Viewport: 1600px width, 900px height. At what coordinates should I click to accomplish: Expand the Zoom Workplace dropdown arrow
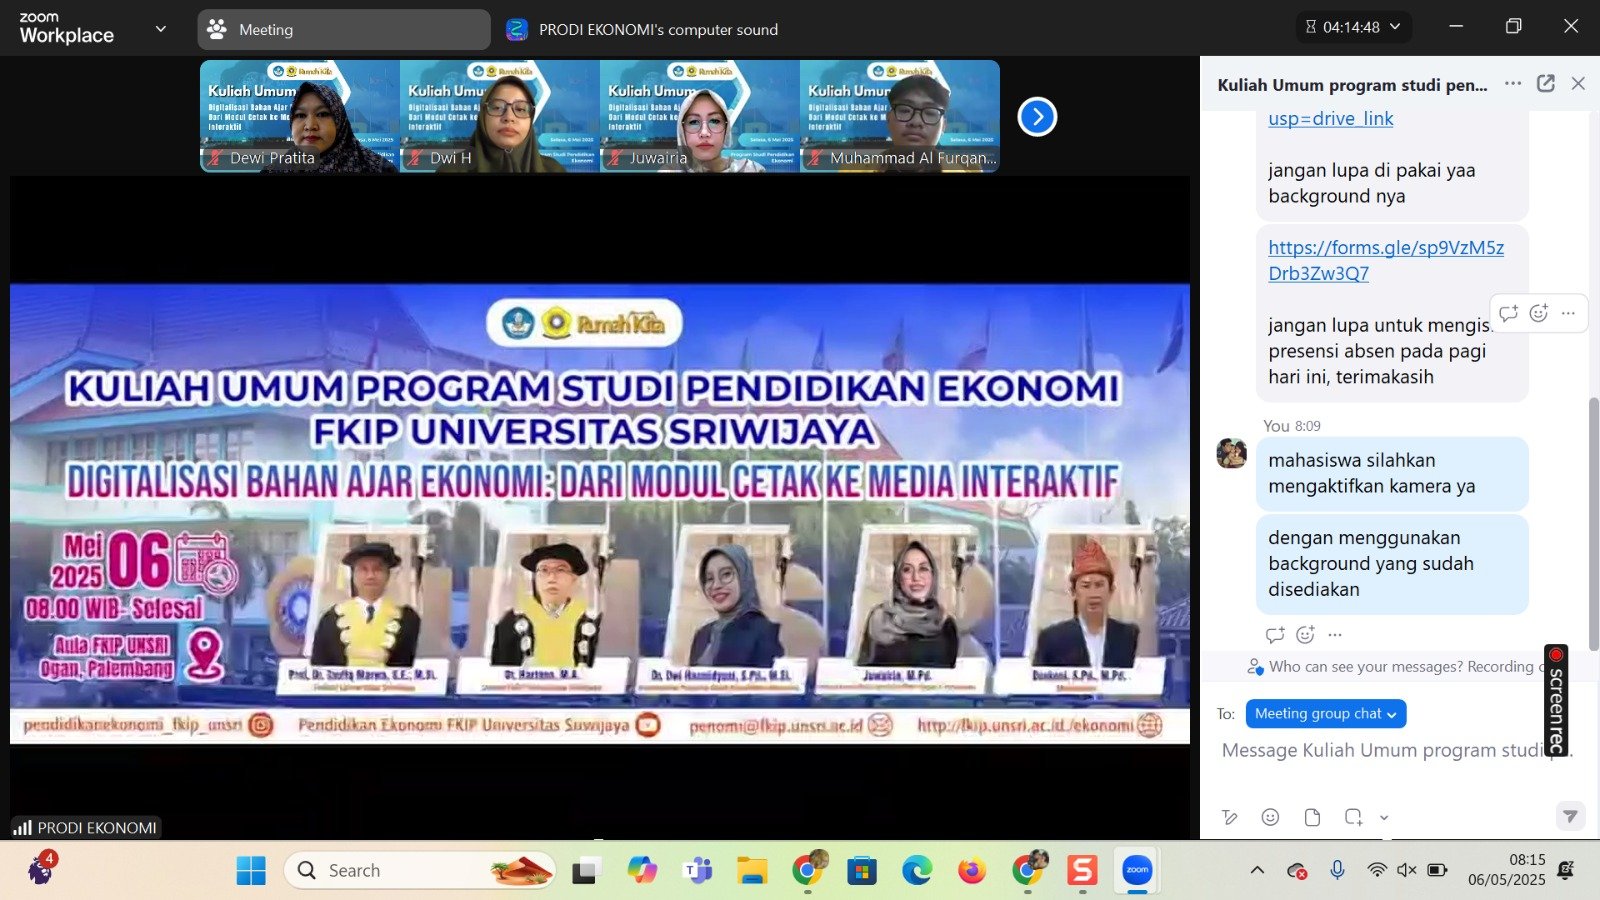coord(161,29)
